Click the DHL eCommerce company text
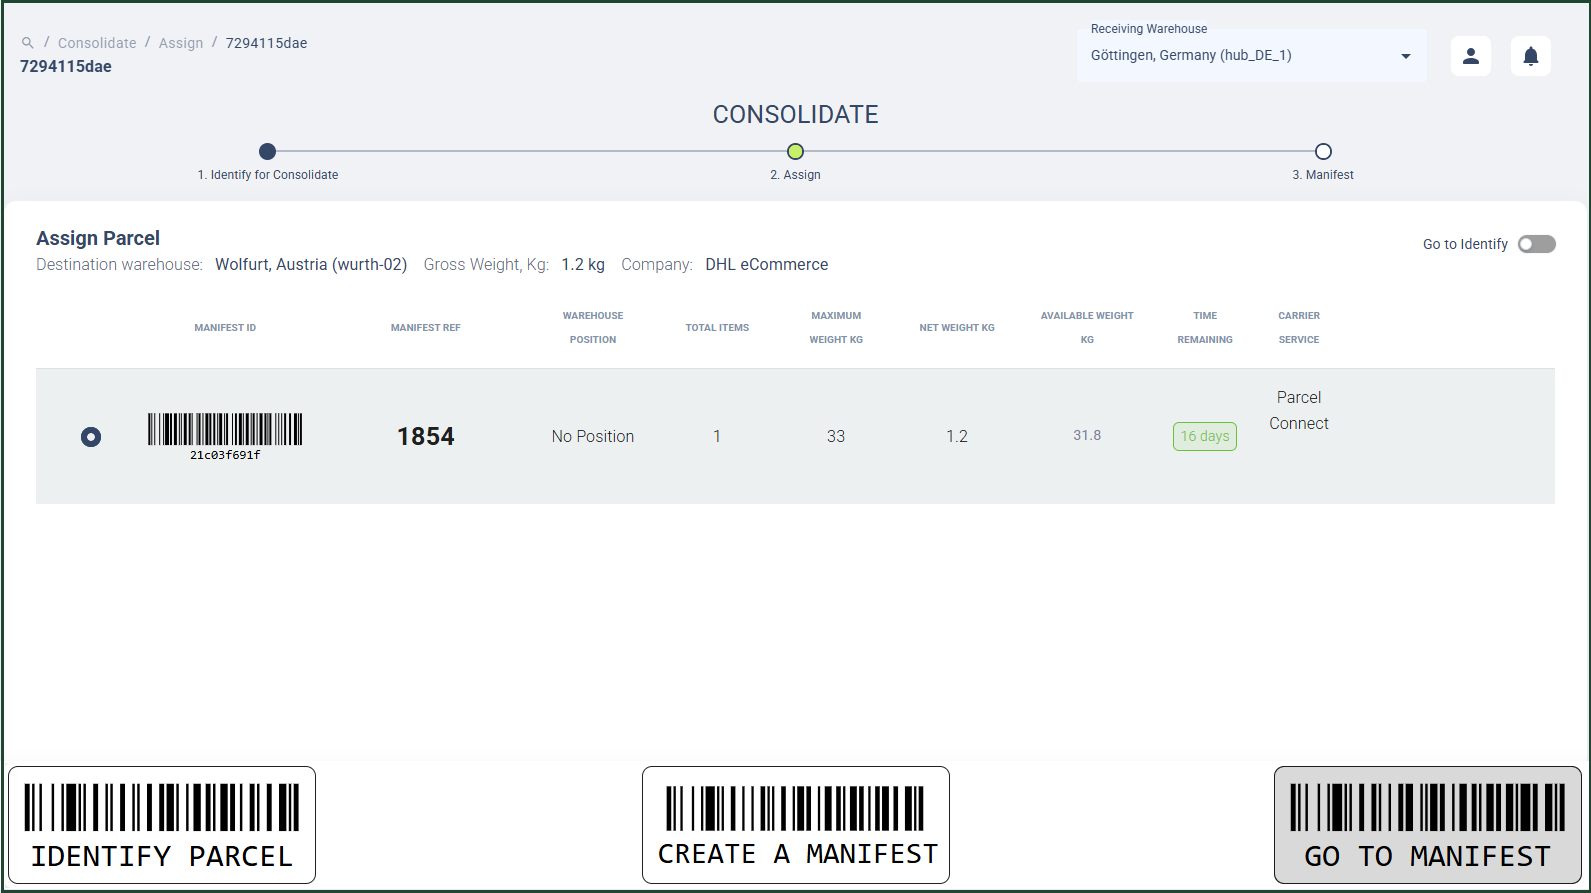The height and width of the screenshot is (893, 1591). click(x=767, y=265)
